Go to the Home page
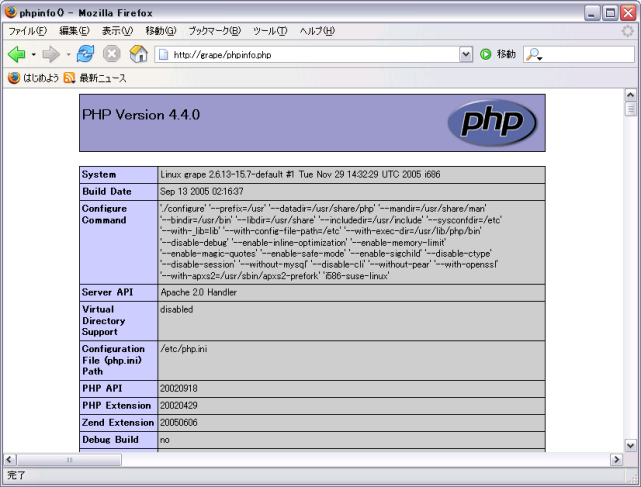This screenshot has width=641, height=487. 138,54
